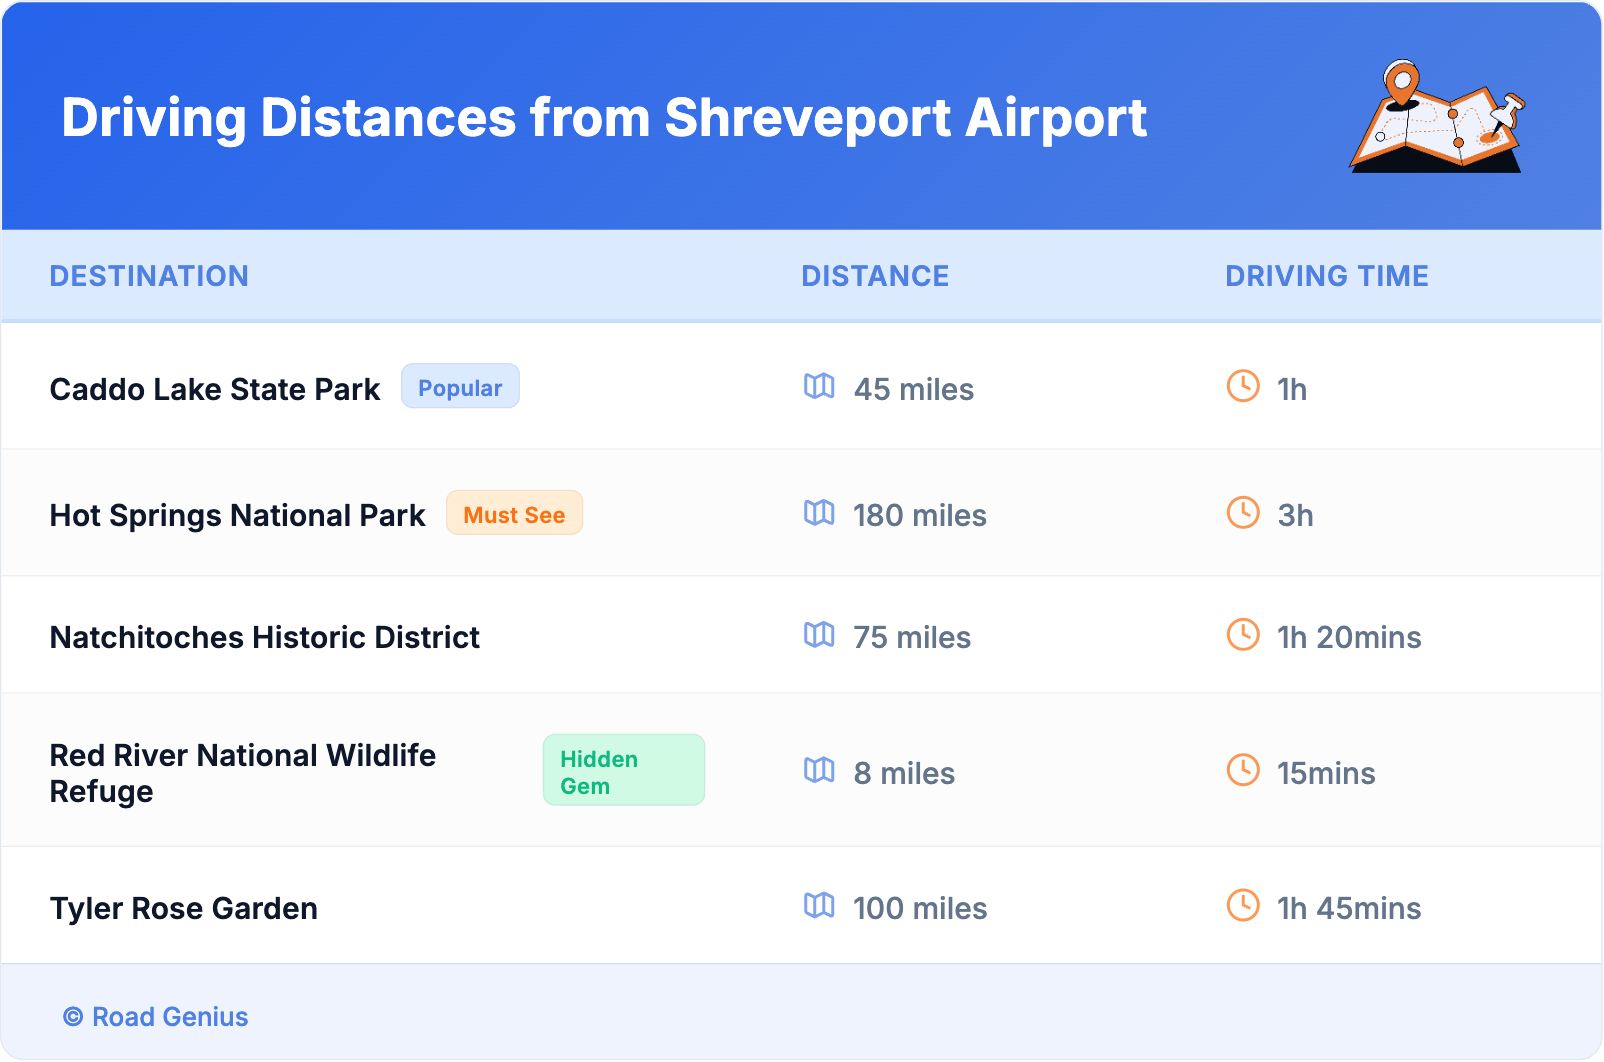Click the map illustration with location pin
Image resolution: width=1604 pixels, height=1062 pixels.
1438,117
